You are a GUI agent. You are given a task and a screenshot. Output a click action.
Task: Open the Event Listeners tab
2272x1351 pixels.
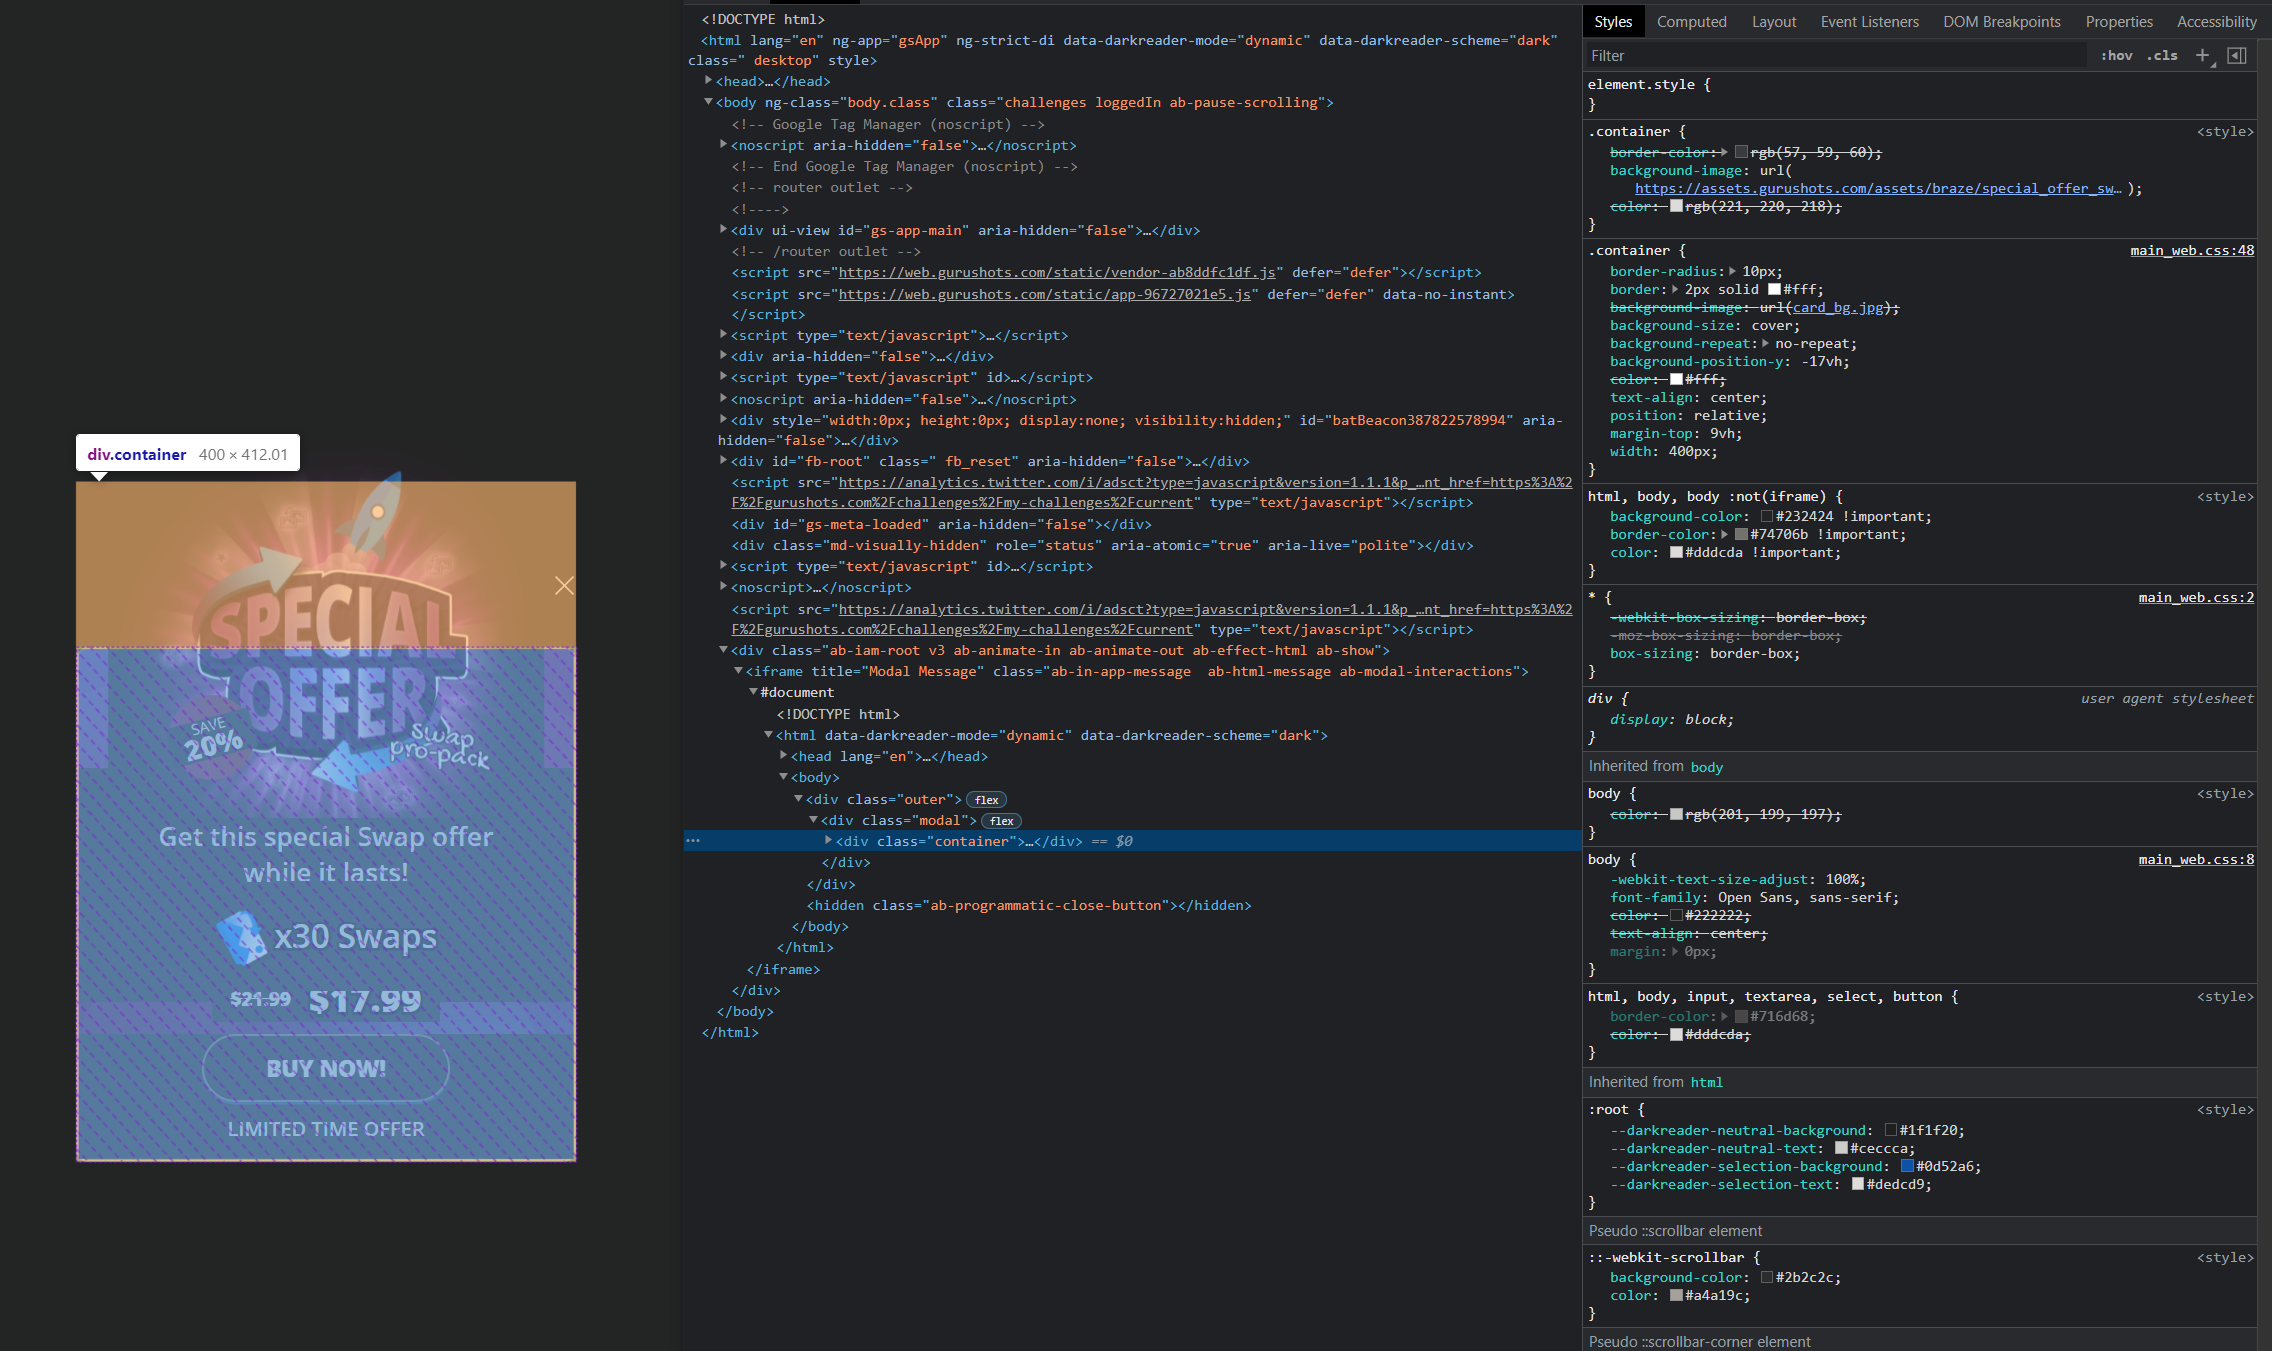[1869, 21]
